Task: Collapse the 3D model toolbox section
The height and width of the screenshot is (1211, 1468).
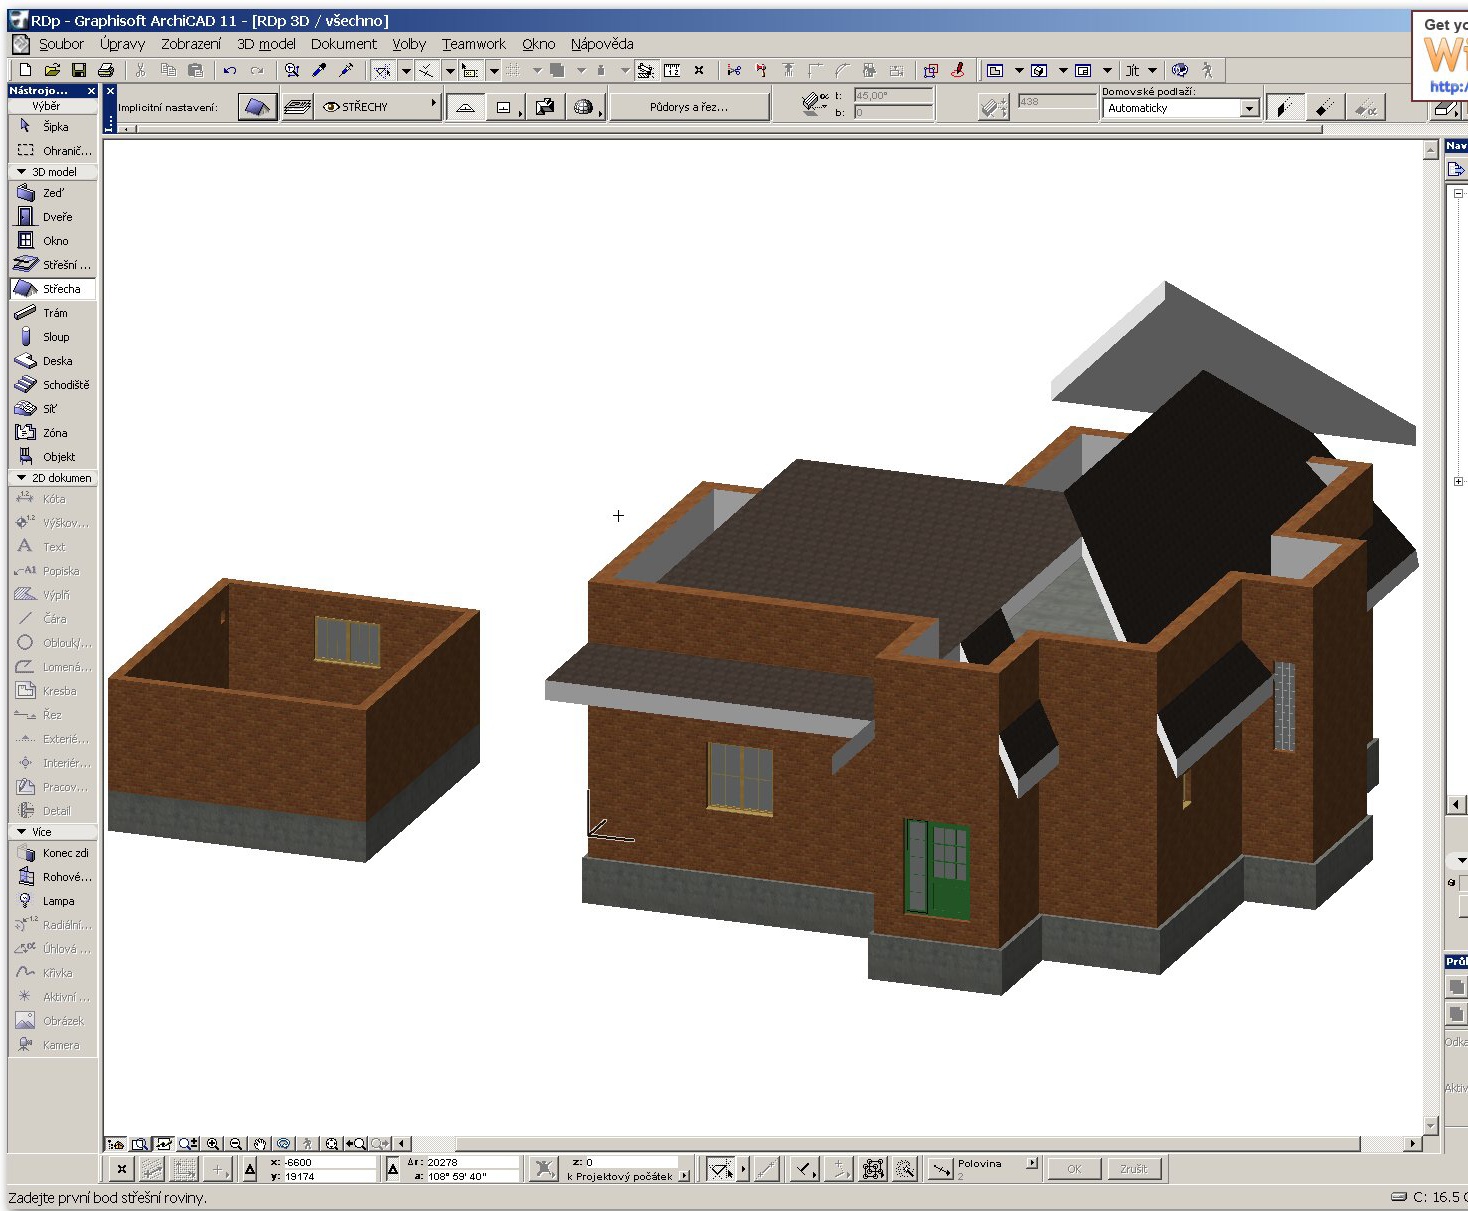Action: (21, 172)
